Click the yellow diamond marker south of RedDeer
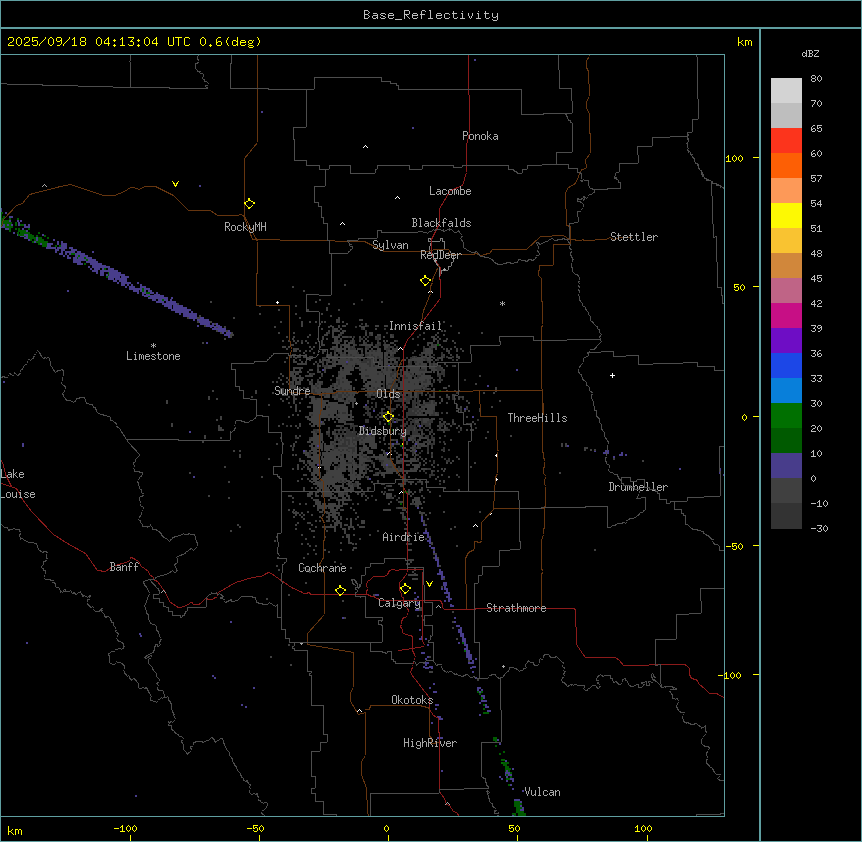This screenshot has width=862, height=842. click(425, 280)
